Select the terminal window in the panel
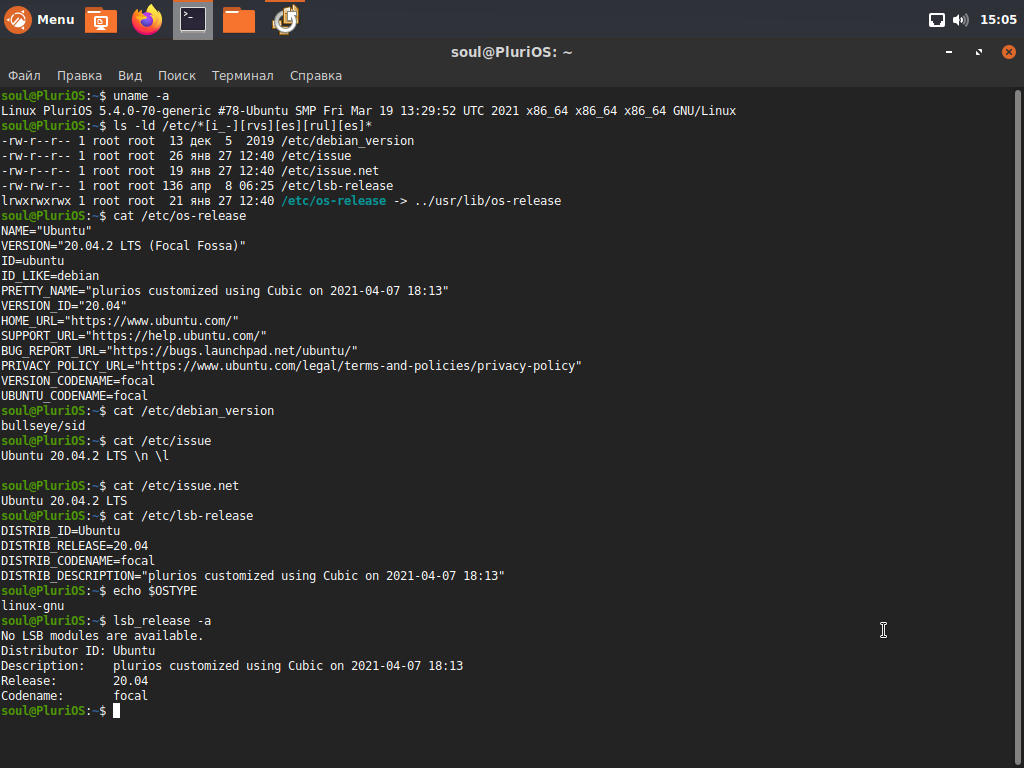Image resolution: width=1024 pixels, height=768 pixels. click(x=193, y=20)
